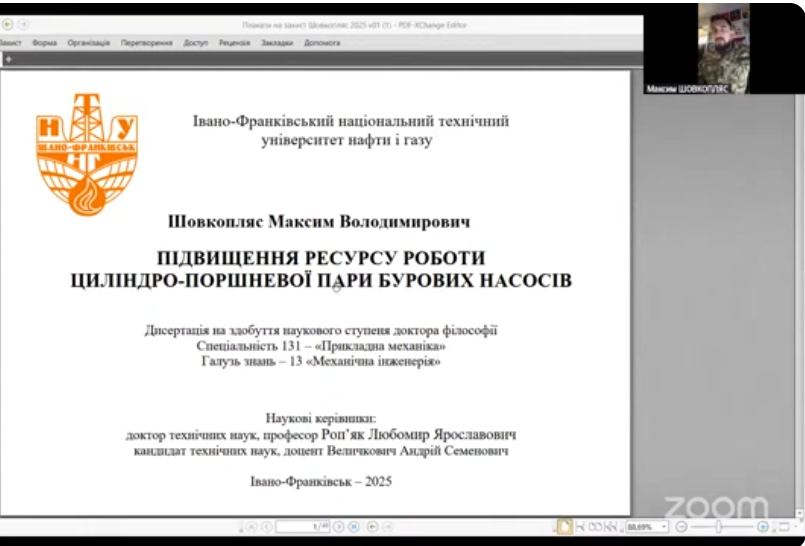Open the Рецензія menu
The image size is (805, 546).
(x=235, y=43)
